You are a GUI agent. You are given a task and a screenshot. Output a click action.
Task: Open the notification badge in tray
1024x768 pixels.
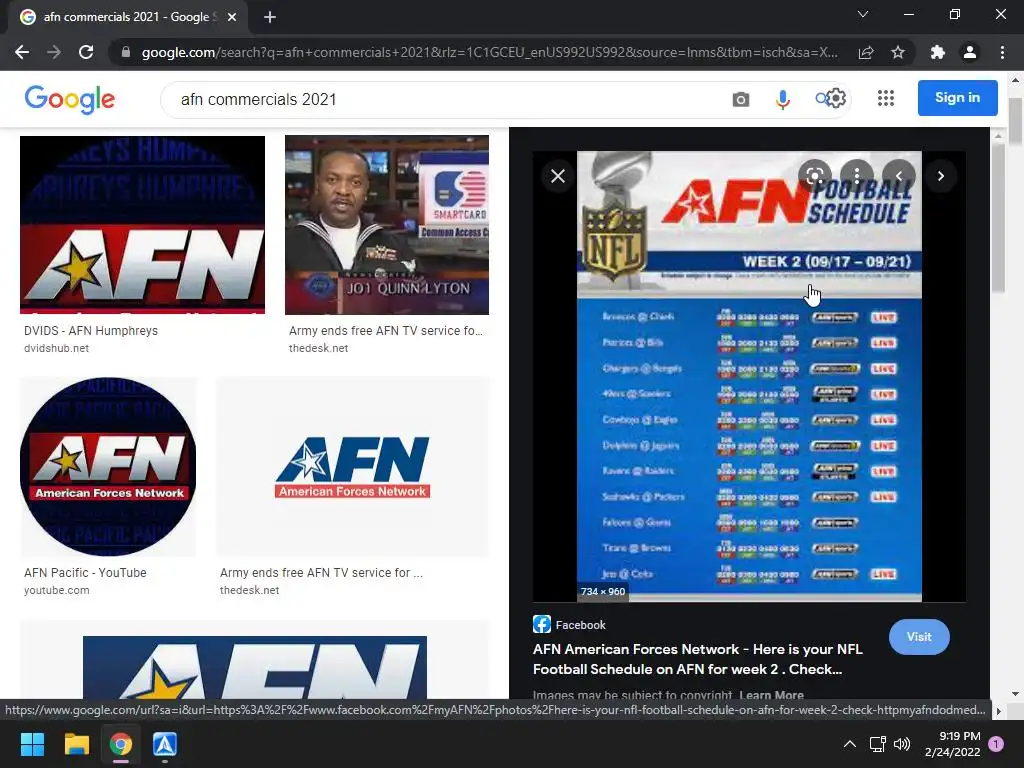(x=996, y=744)
